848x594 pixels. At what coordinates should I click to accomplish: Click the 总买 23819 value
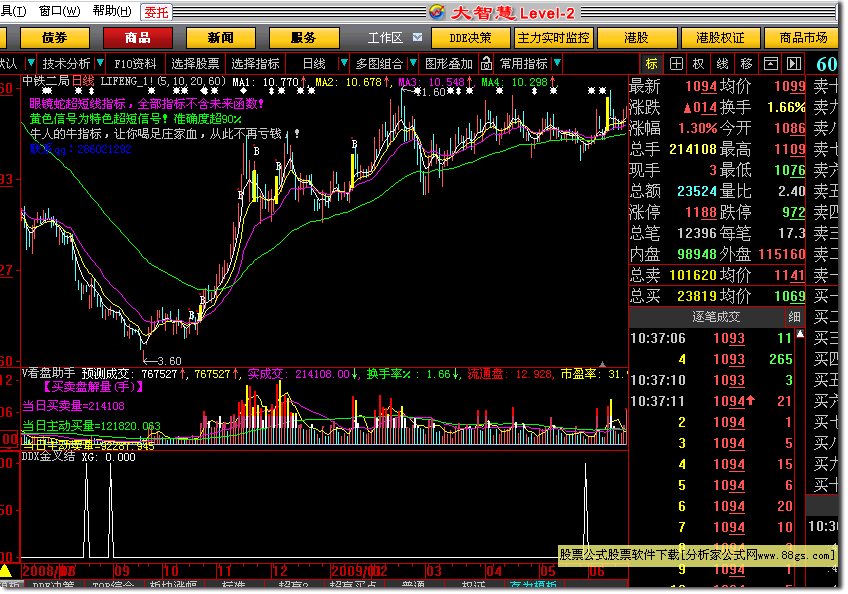697,296
